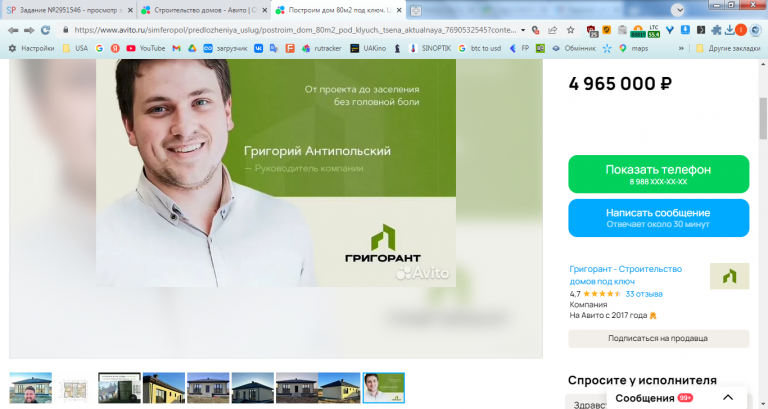Open the Настройки settings bookmark

[x=31, y=48]
